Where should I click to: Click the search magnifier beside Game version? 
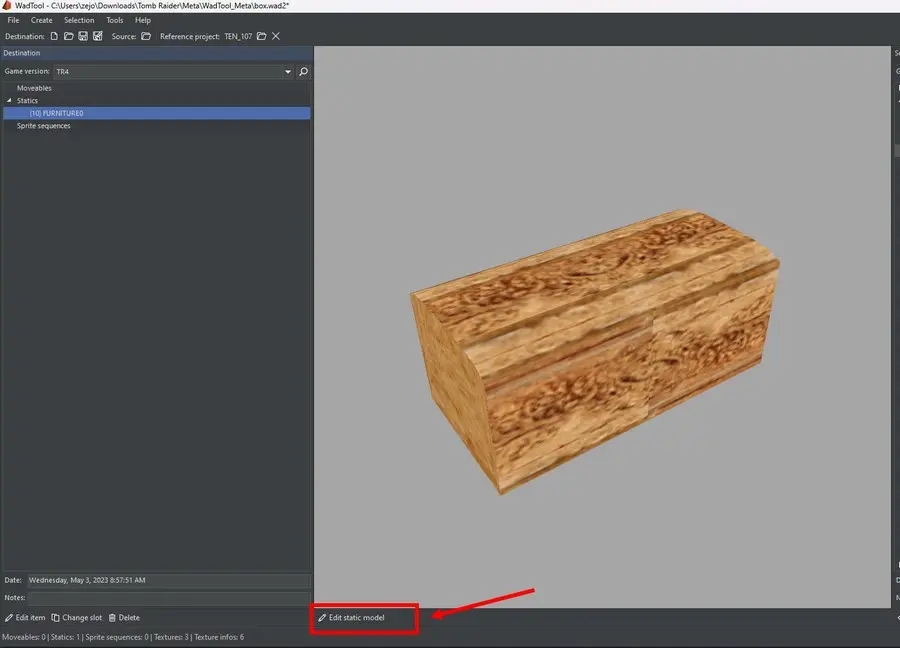click(303, 72)
